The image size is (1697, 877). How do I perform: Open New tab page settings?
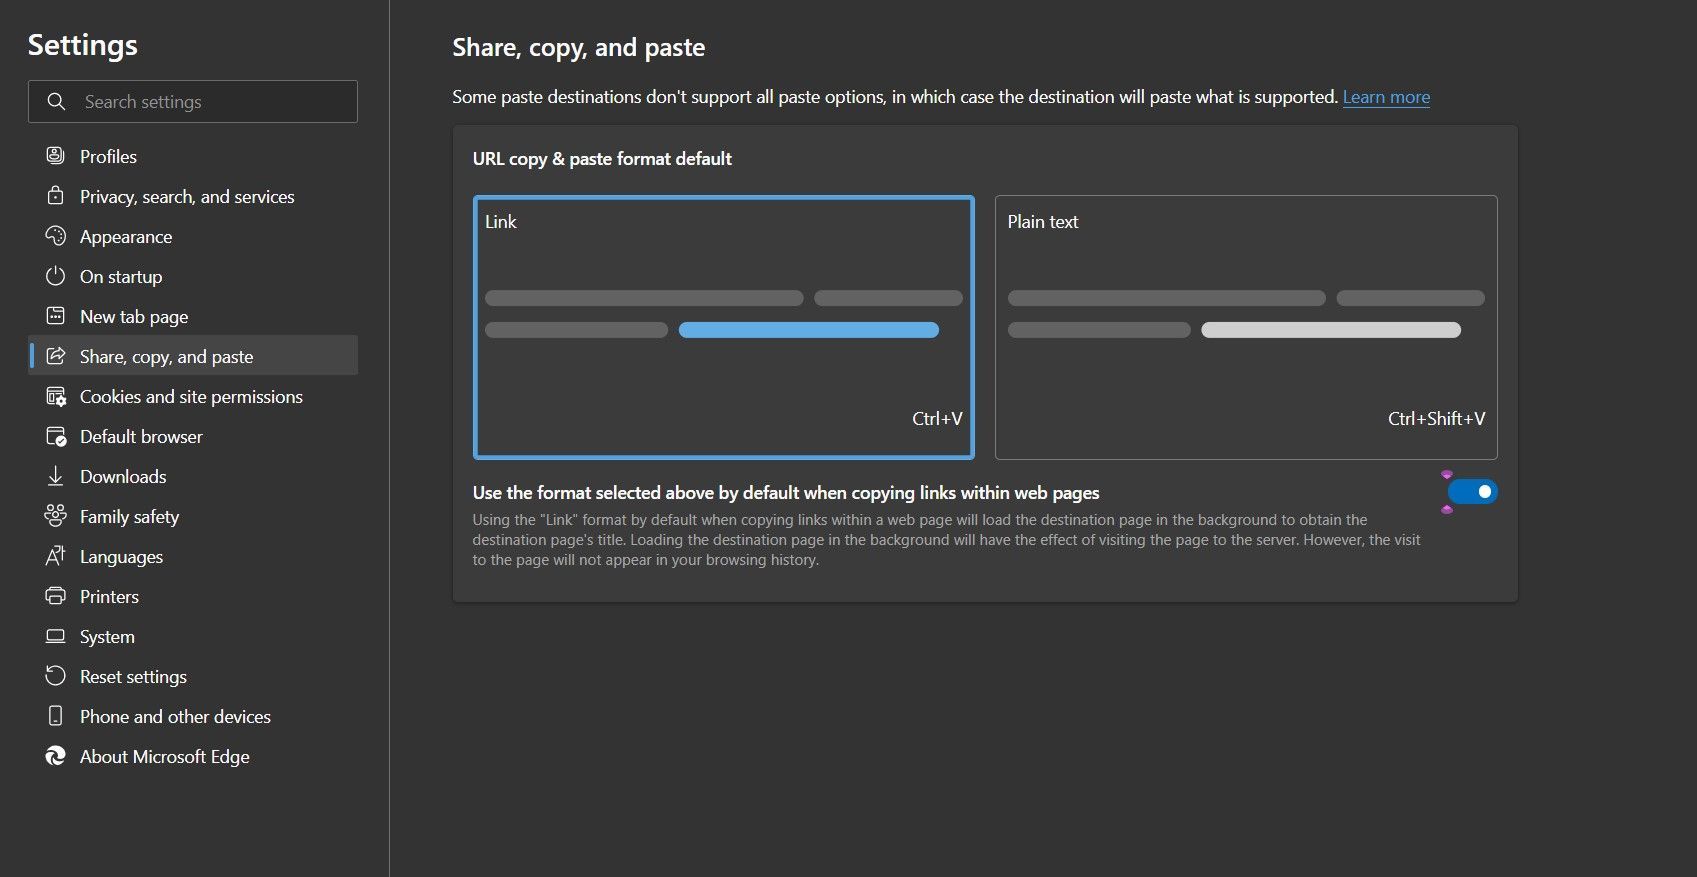coord(193,316)
